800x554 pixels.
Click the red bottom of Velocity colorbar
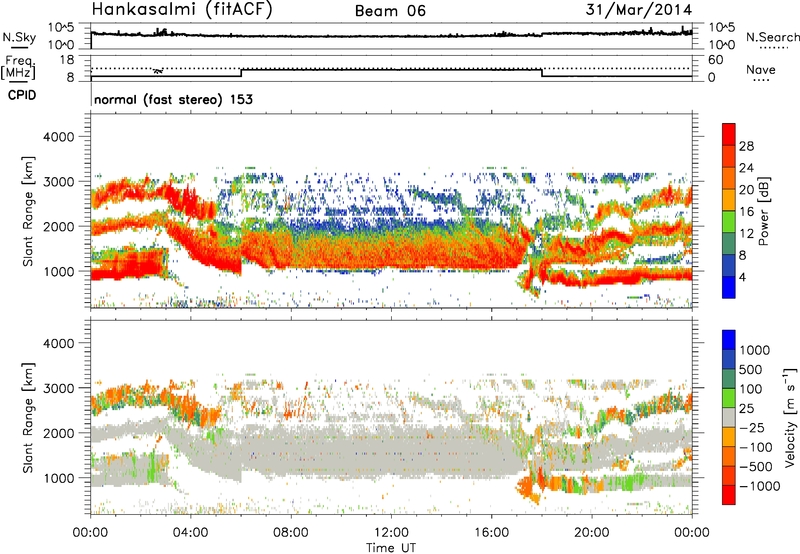tap(729, 495)
